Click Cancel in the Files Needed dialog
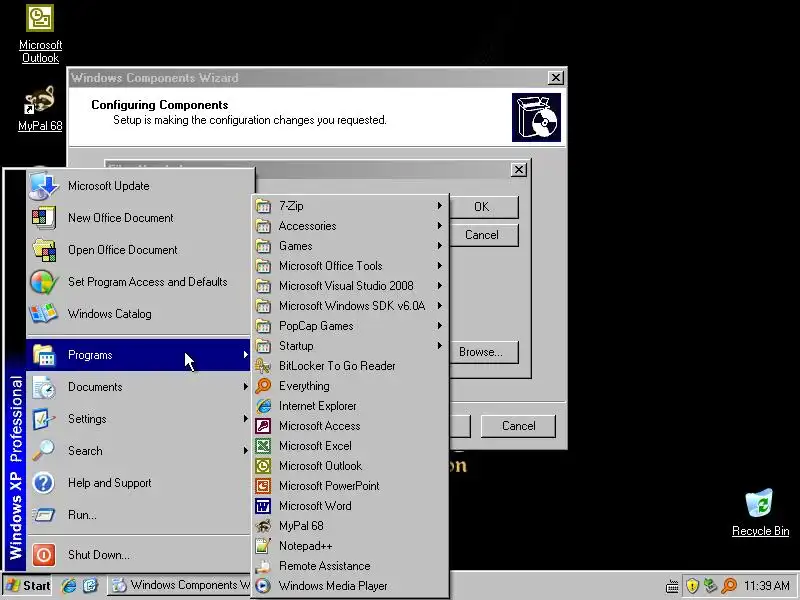Image resolution: width=800 pixels, height=600 pixels. 481,235
